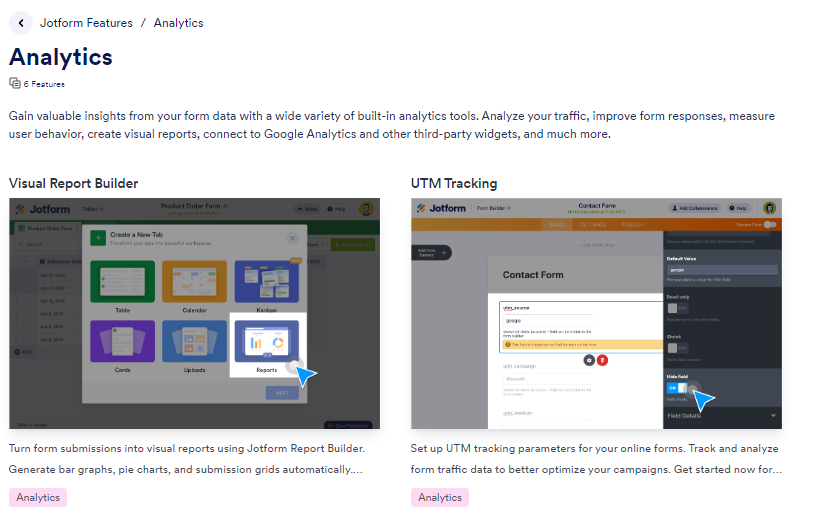Screen dimensions: 815x528
Task: Click the Analytics tag under UTM Tracking
Action: tap(439, 497)
